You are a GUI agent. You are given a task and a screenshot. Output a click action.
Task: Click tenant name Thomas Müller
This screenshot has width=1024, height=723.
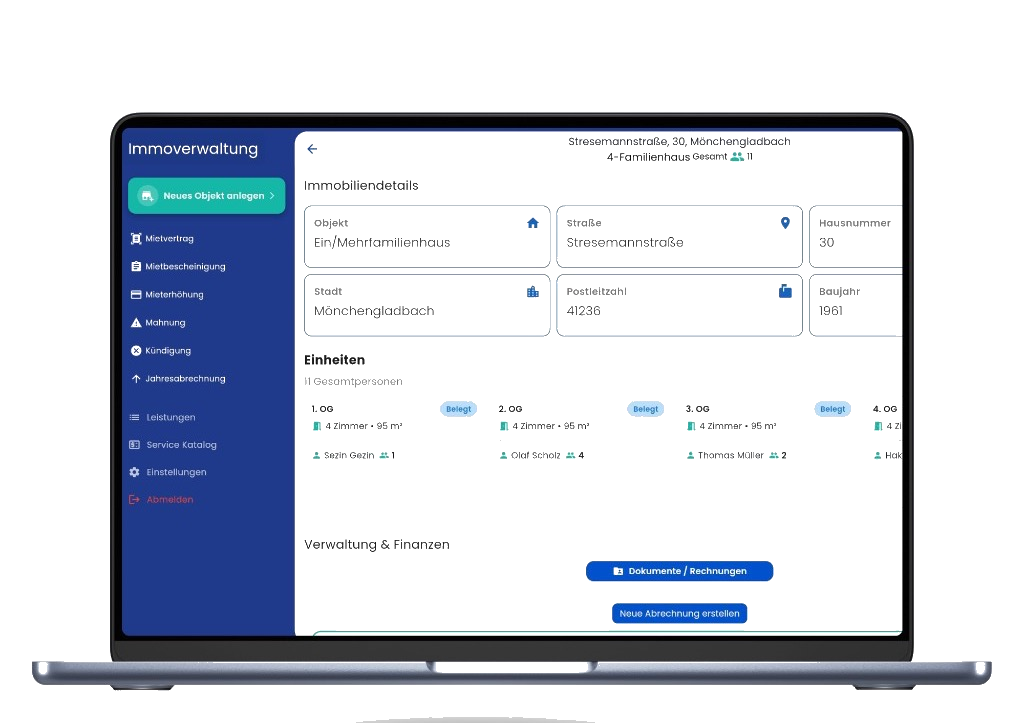pyautogui.click(x=731, y=455)
